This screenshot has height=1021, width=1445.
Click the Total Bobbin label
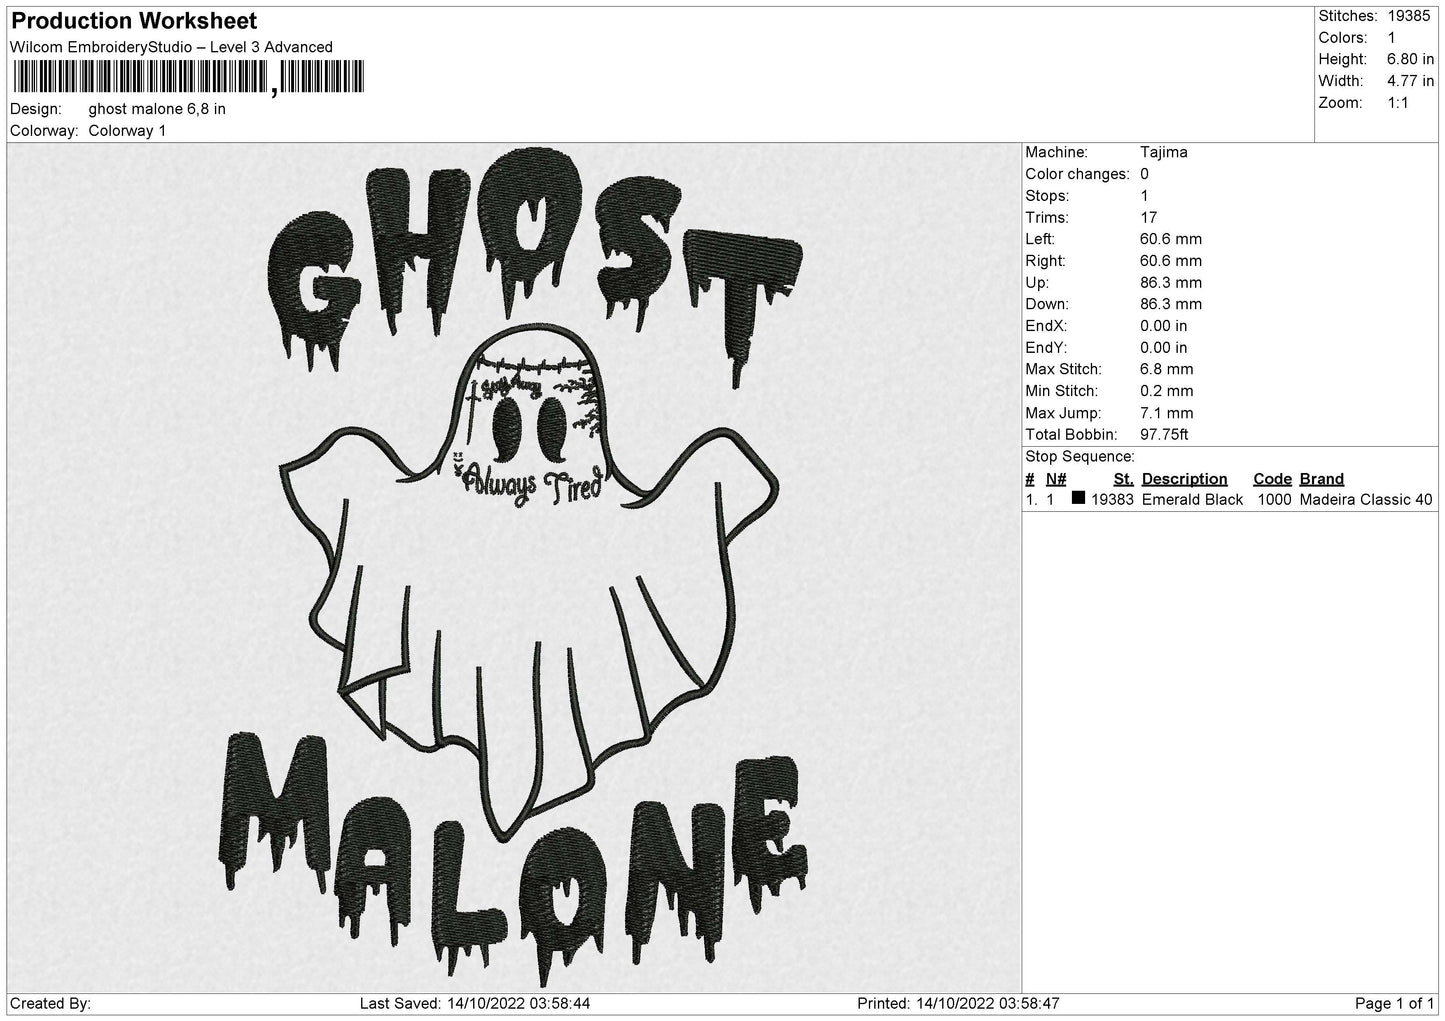(1071, 435)
